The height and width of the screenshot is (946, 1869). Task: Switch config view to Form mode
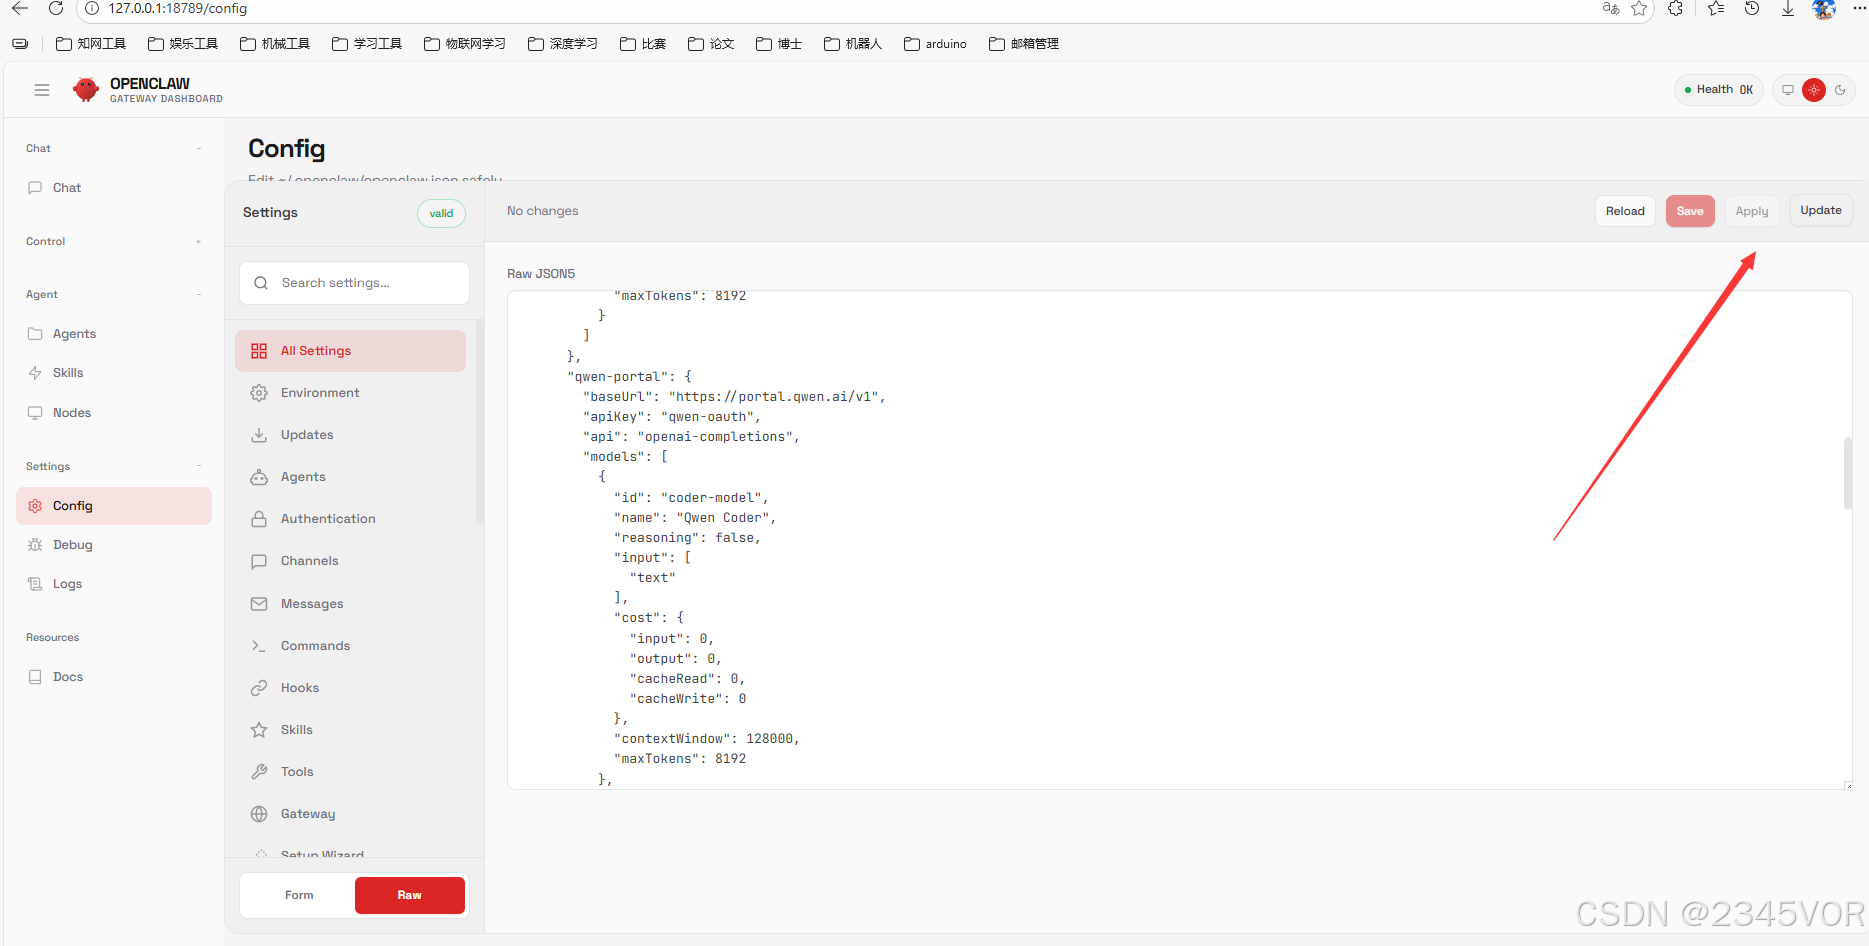pyautogui.click(x=299, y=895)
